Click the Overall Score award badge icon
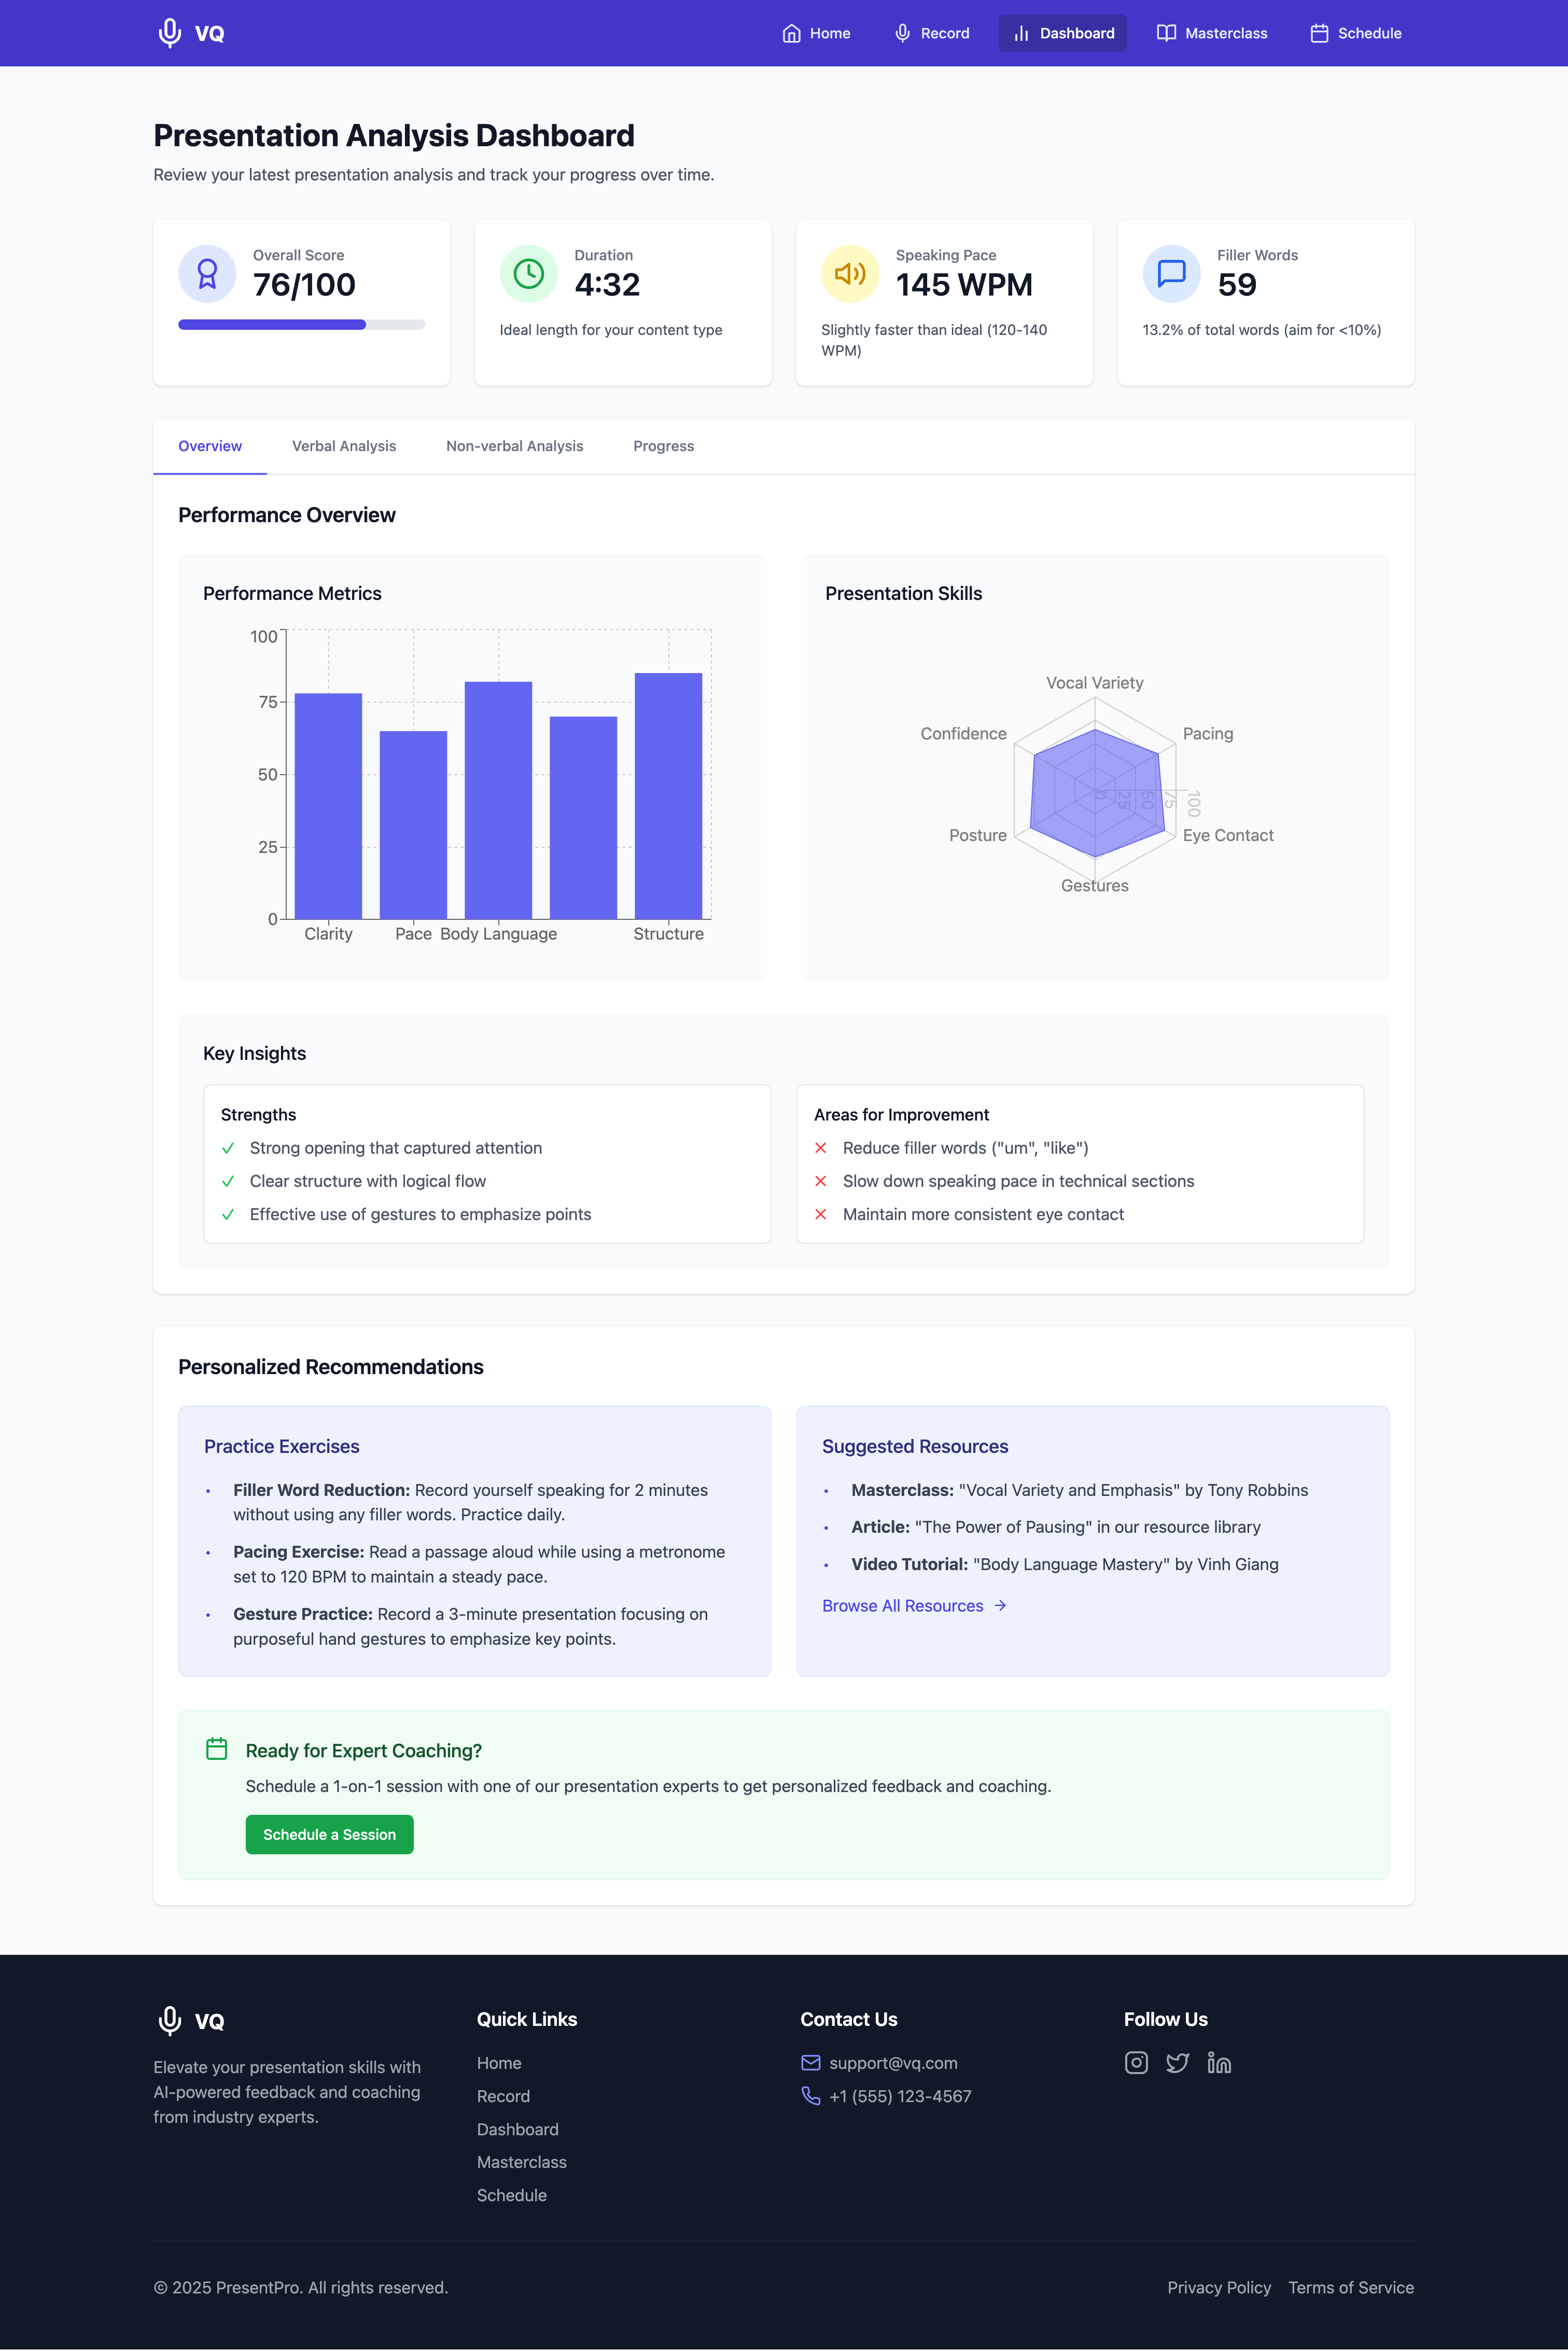Image resolution: width=1568 pixels, height=2351 pixels. click(207, 274)
